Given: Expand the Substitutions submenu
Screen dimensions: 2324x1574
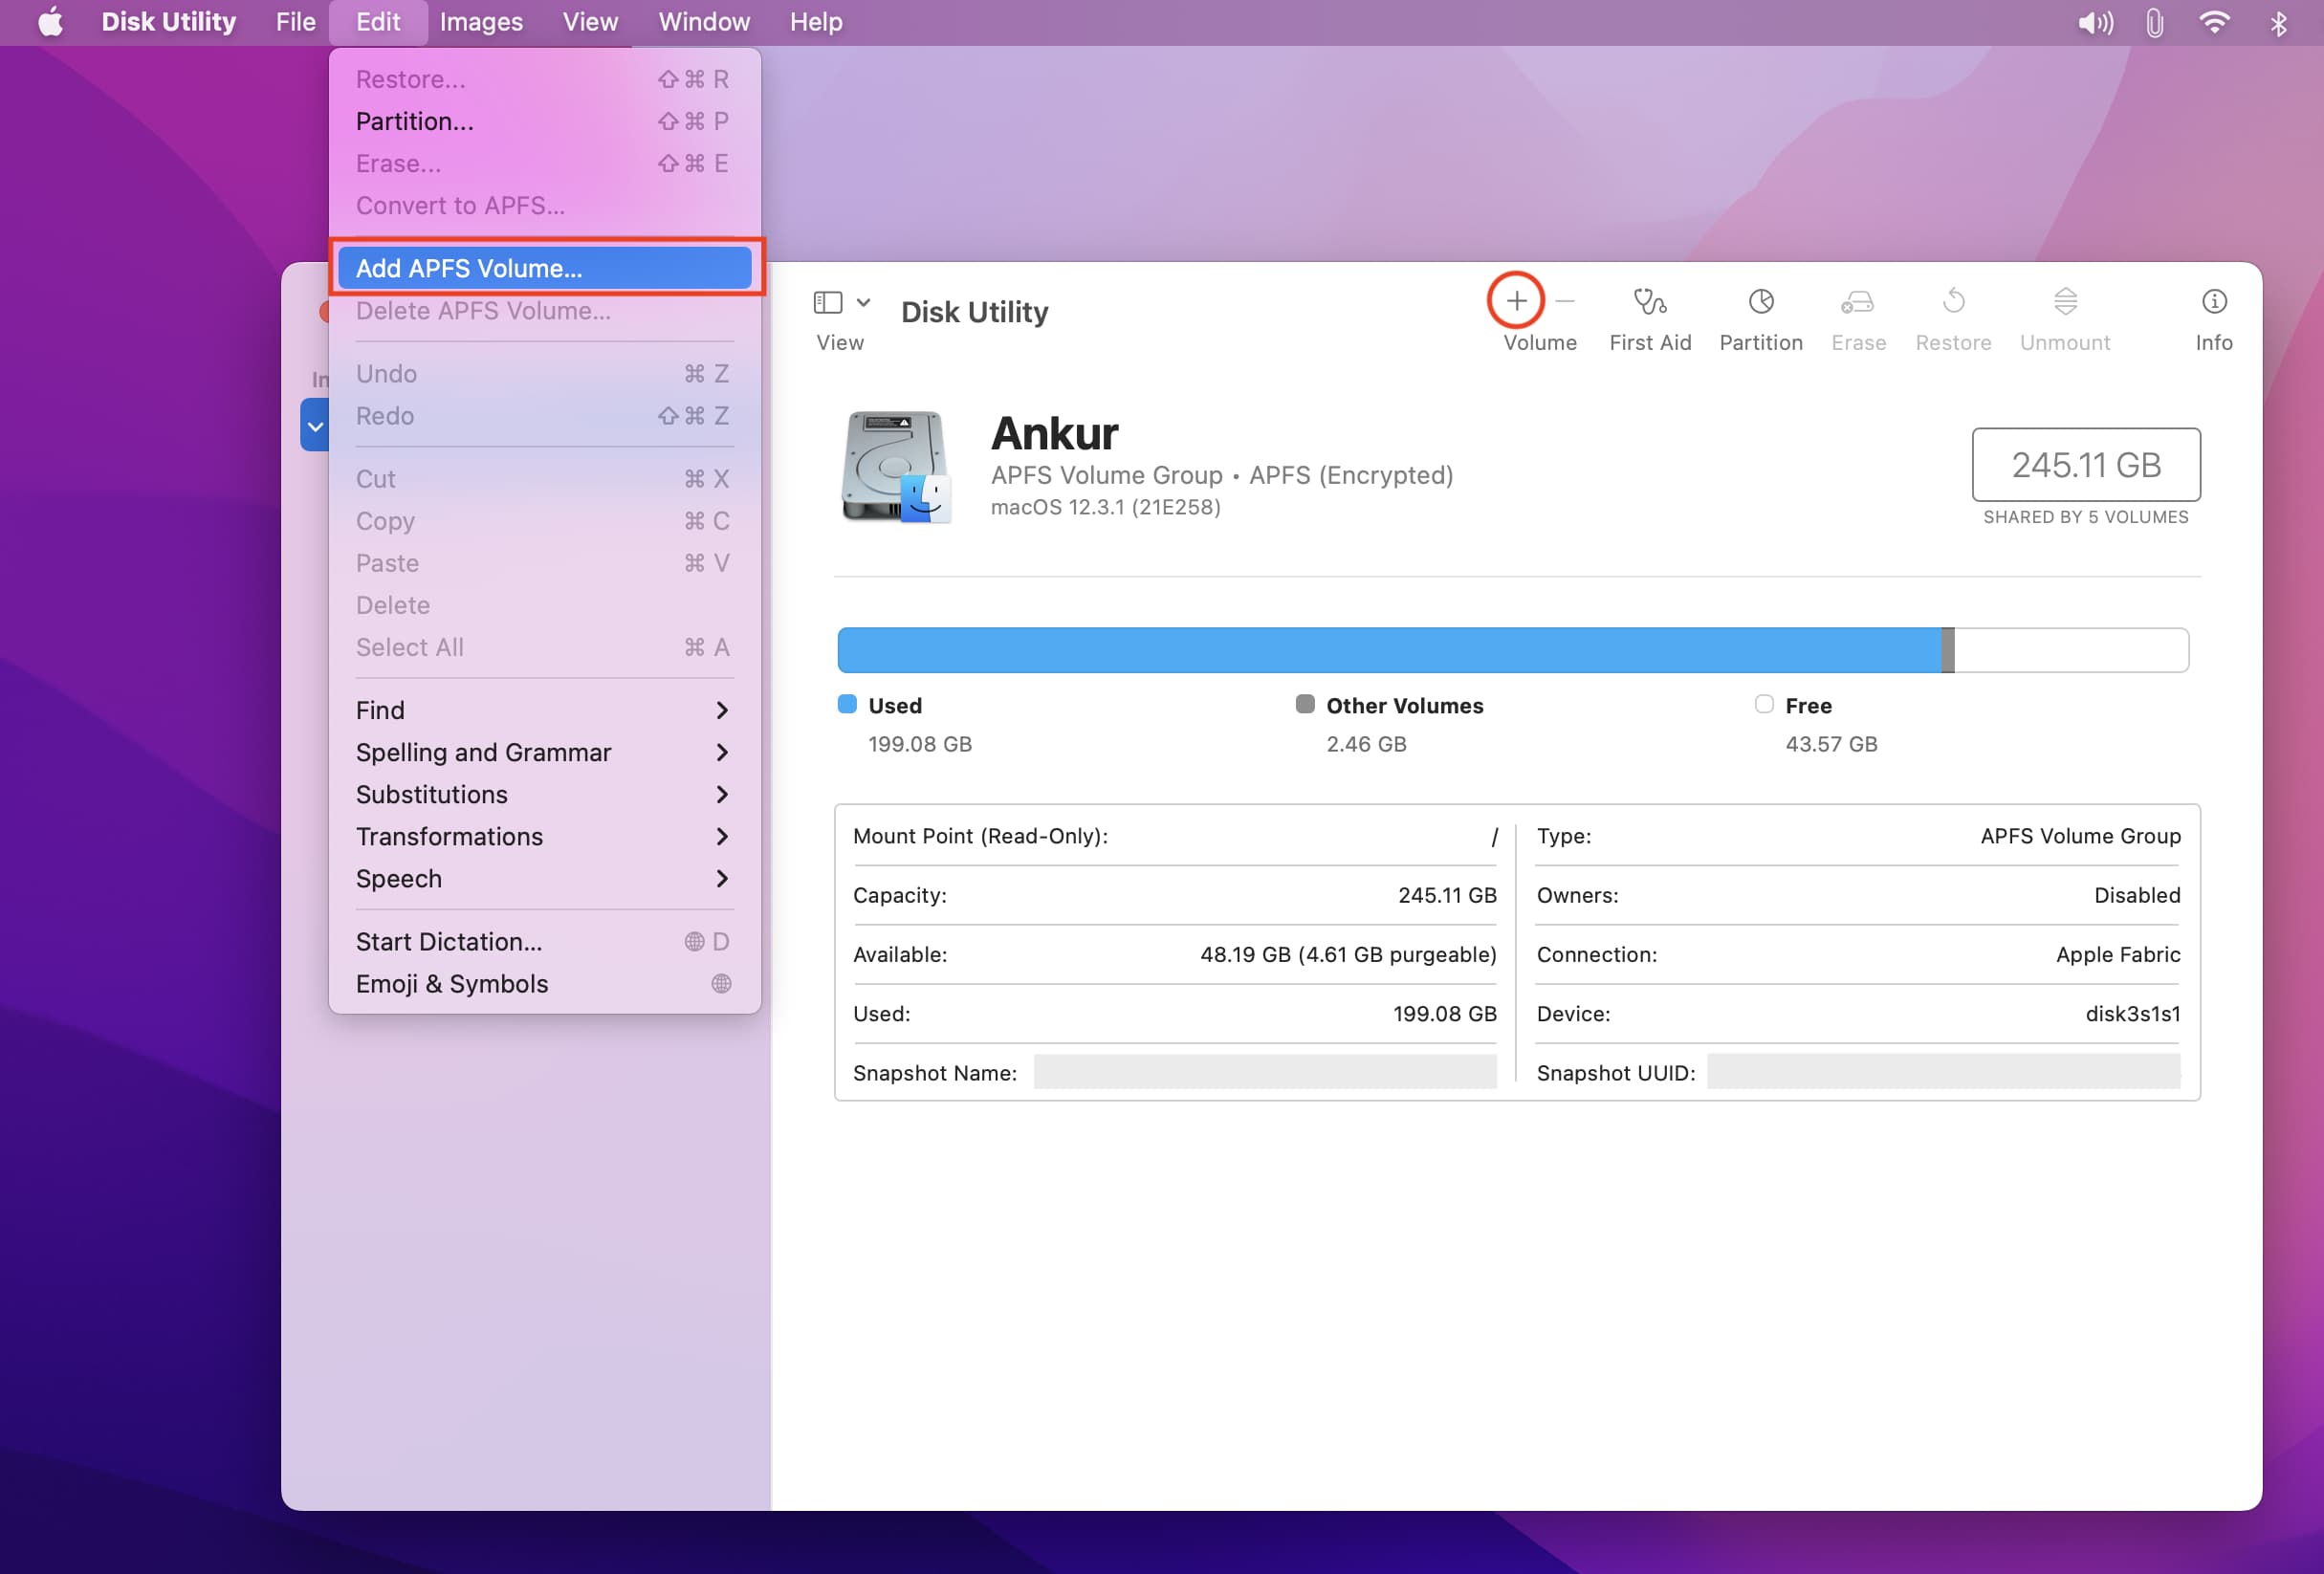Looking at the screenshot, I should pyautogui.click(x=544, y=794).
